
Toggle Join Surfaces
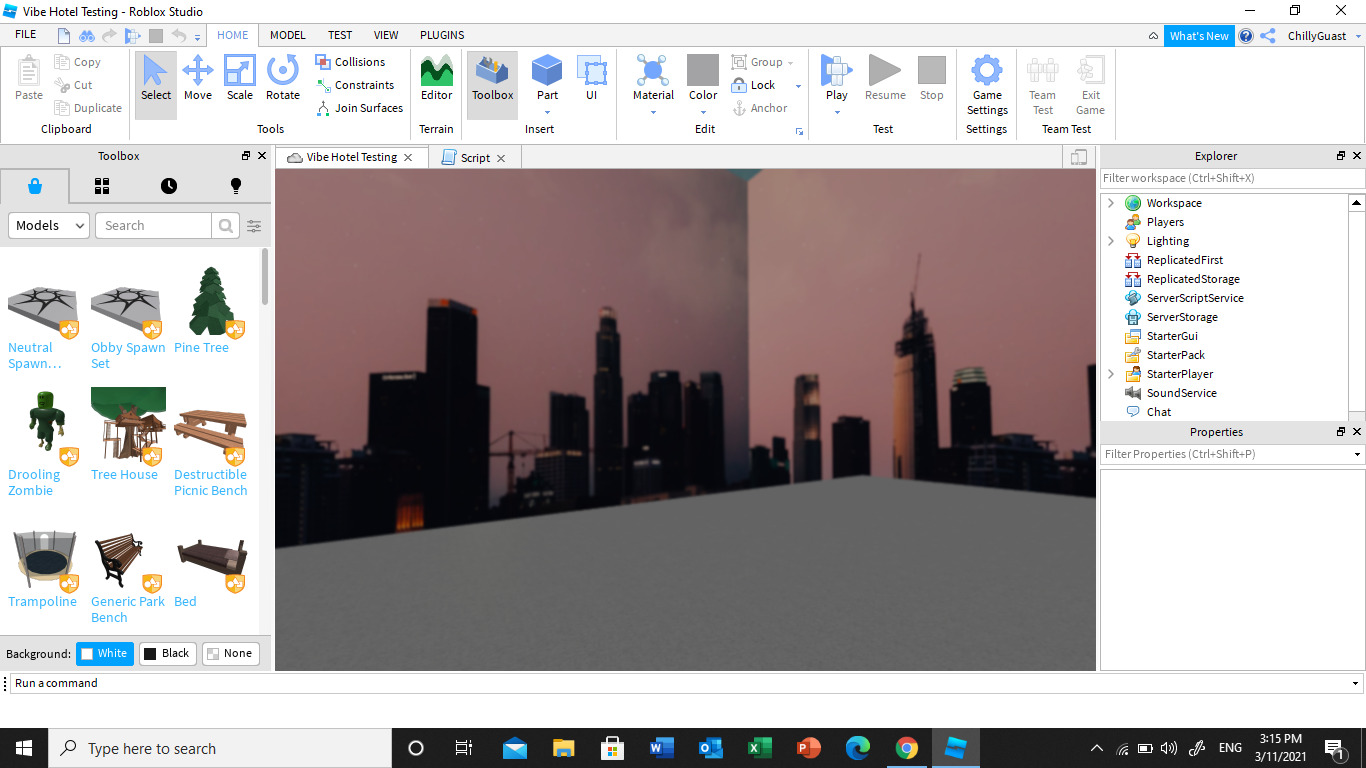tap(359, 108)
